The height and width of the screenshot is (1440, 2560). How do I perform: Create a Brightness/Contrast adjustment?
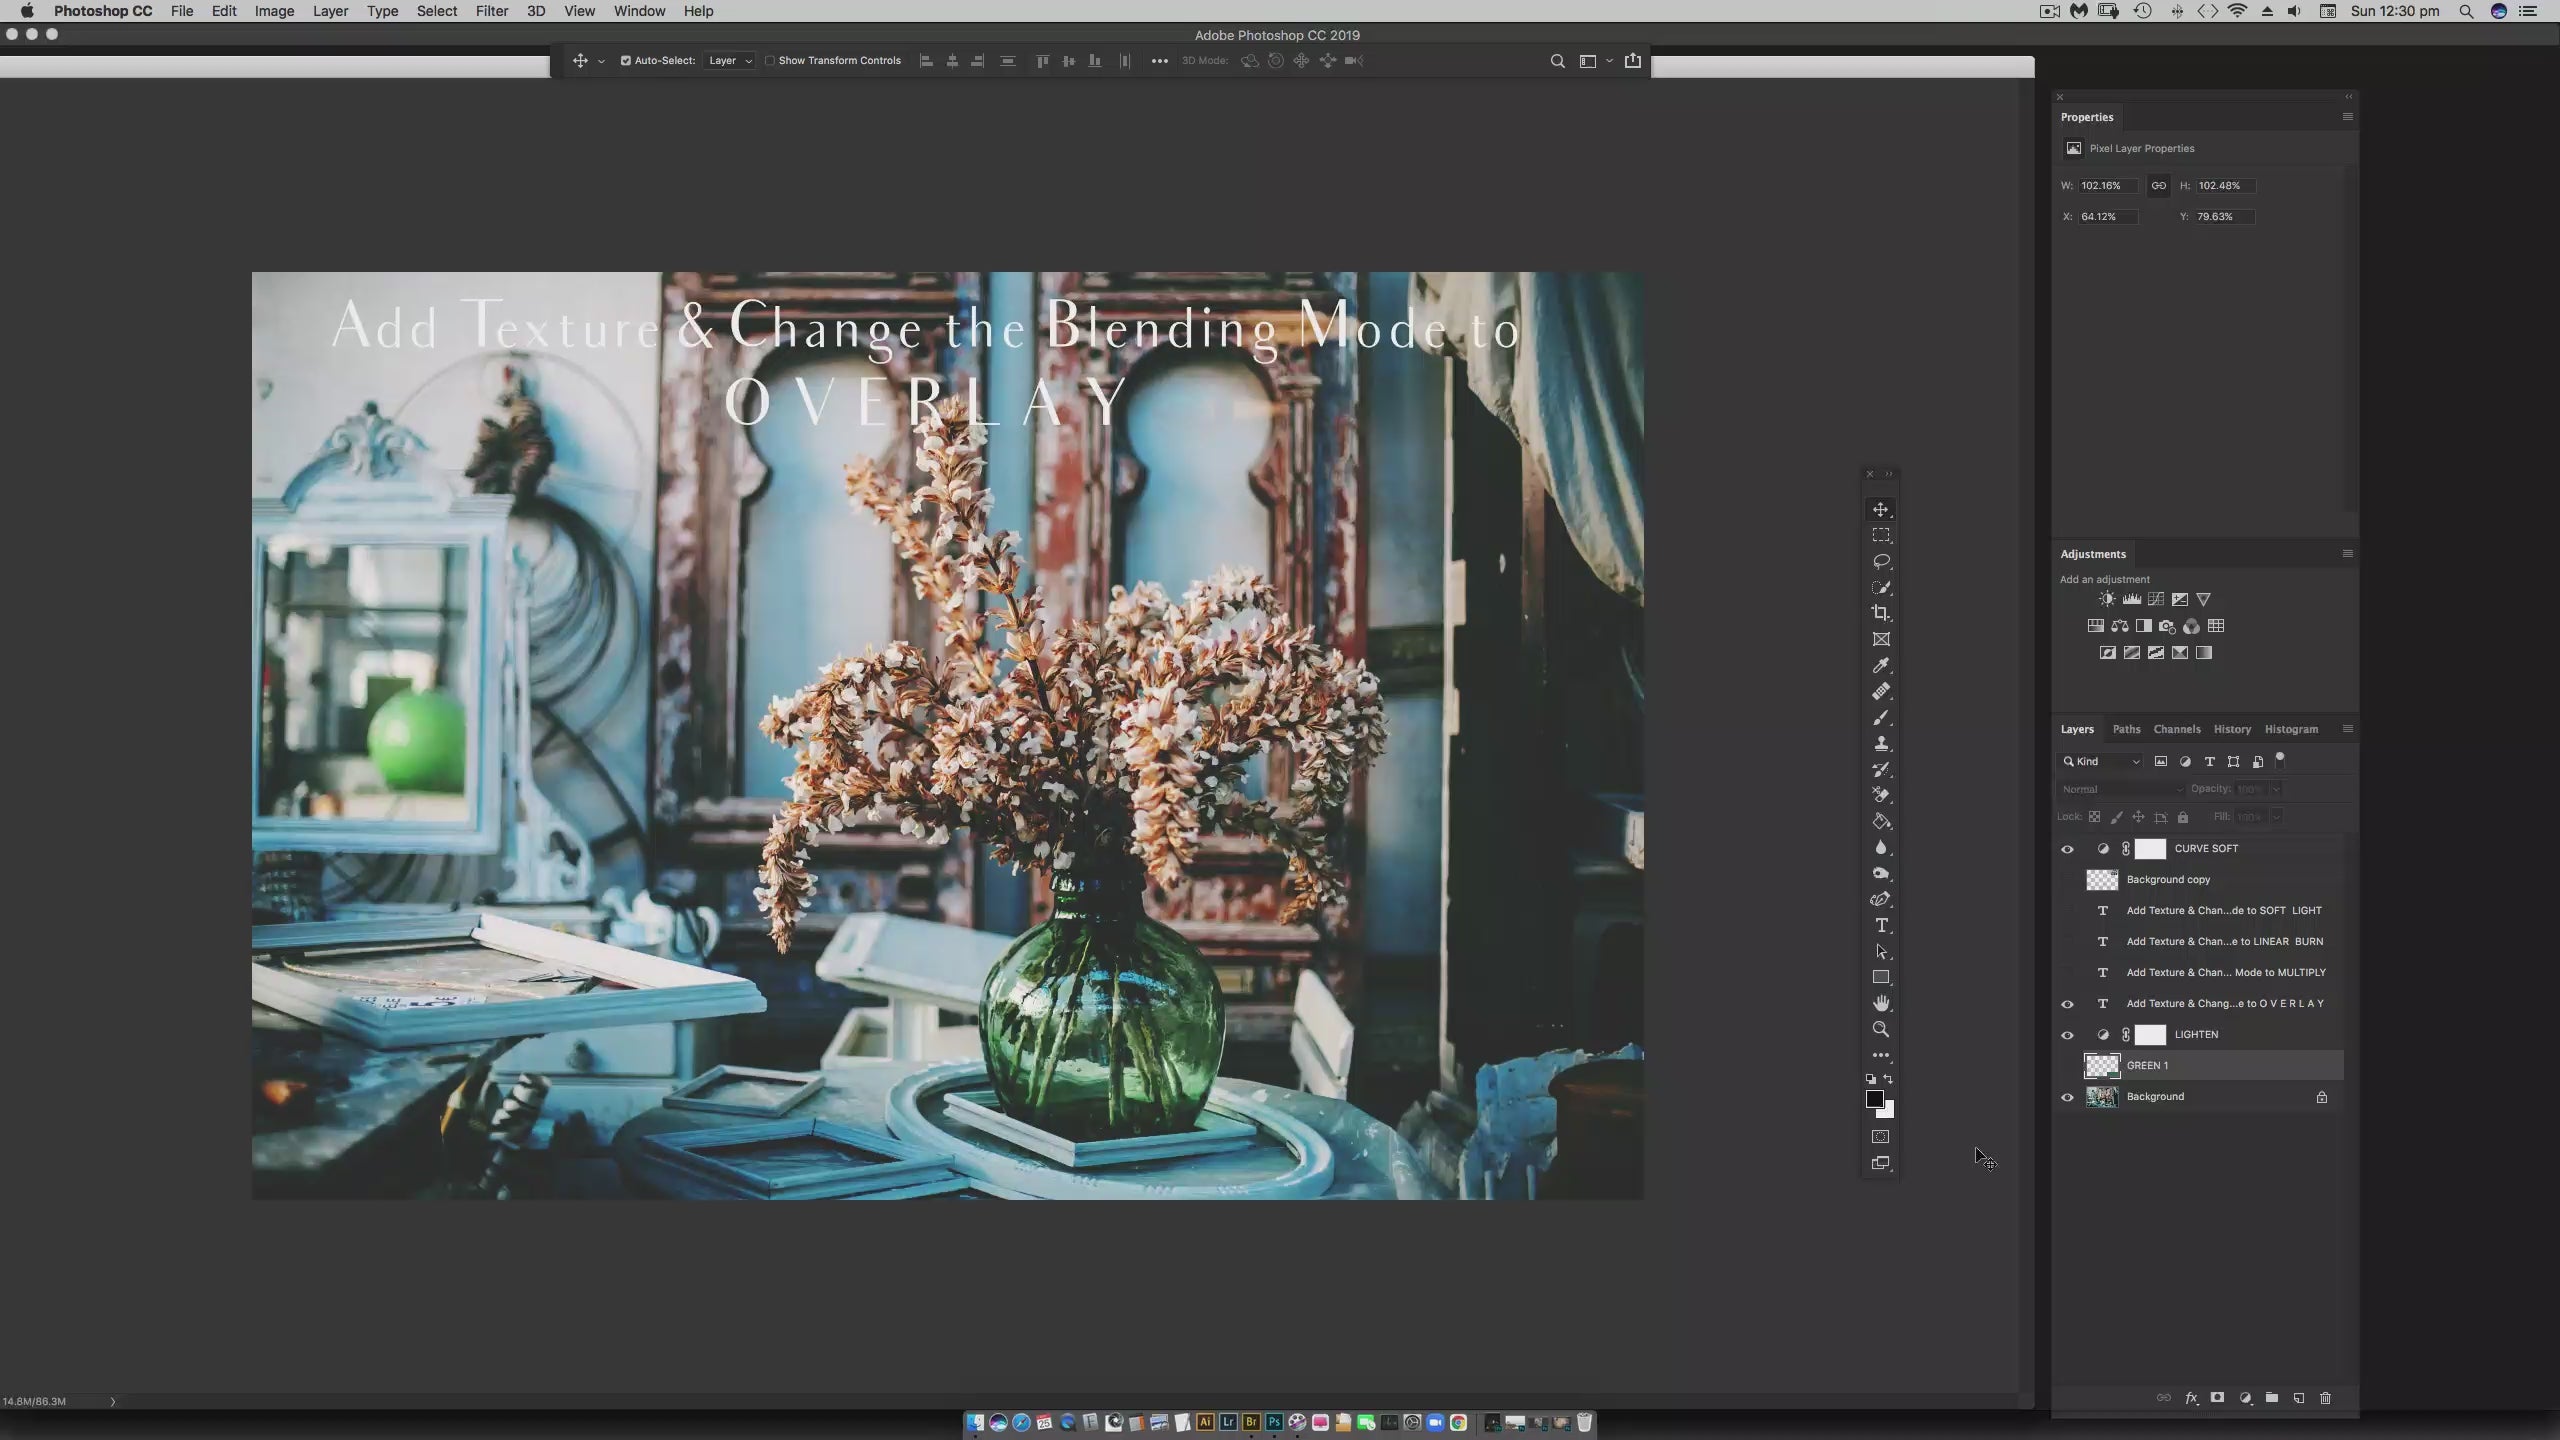[x=2107, y=599]
